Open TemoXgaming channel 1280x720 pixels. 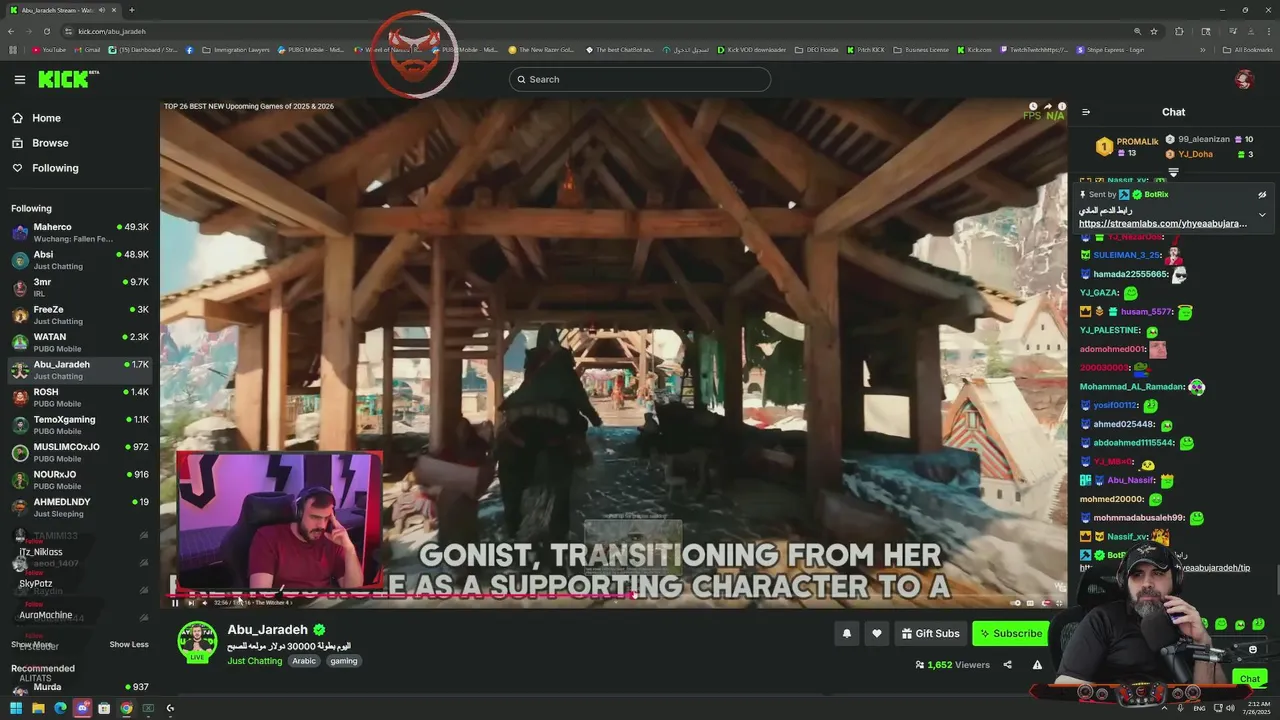(x=79, y=425)
